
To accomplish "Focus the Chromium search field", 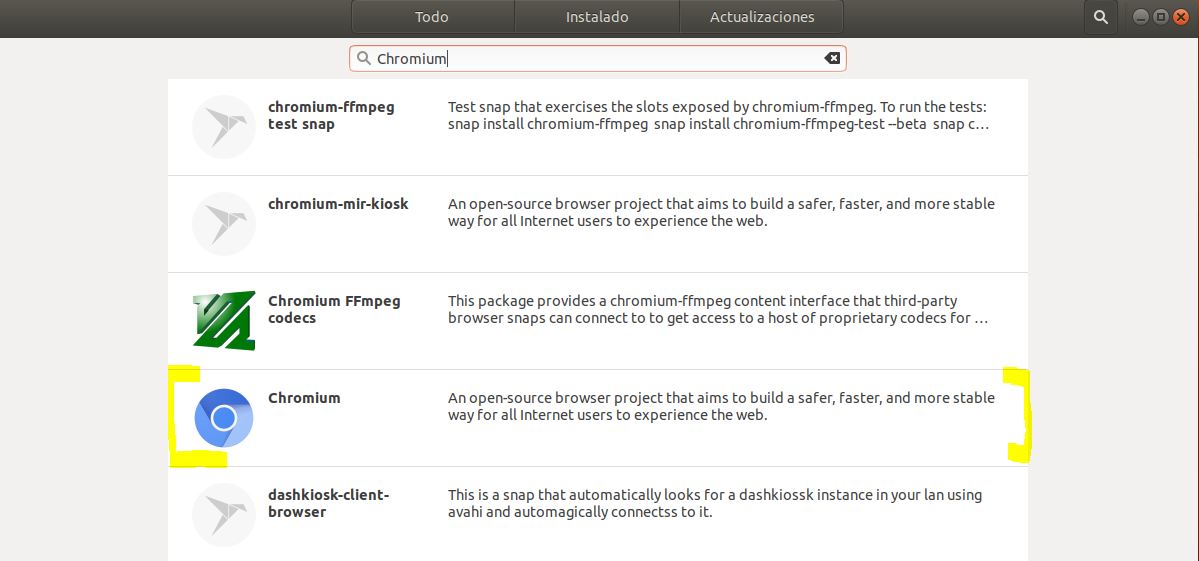I will tap(597, 58).
